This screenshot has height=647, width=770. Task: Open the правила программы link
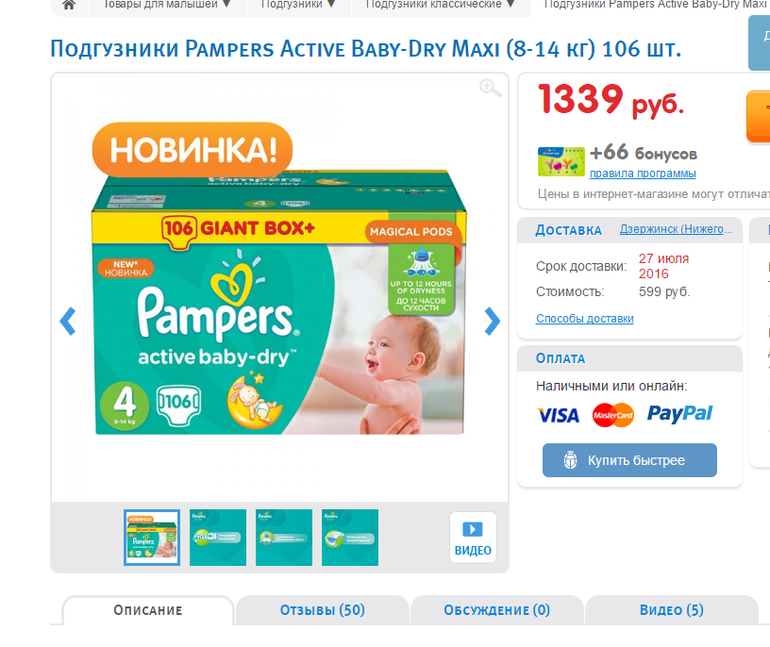[642, 173]
